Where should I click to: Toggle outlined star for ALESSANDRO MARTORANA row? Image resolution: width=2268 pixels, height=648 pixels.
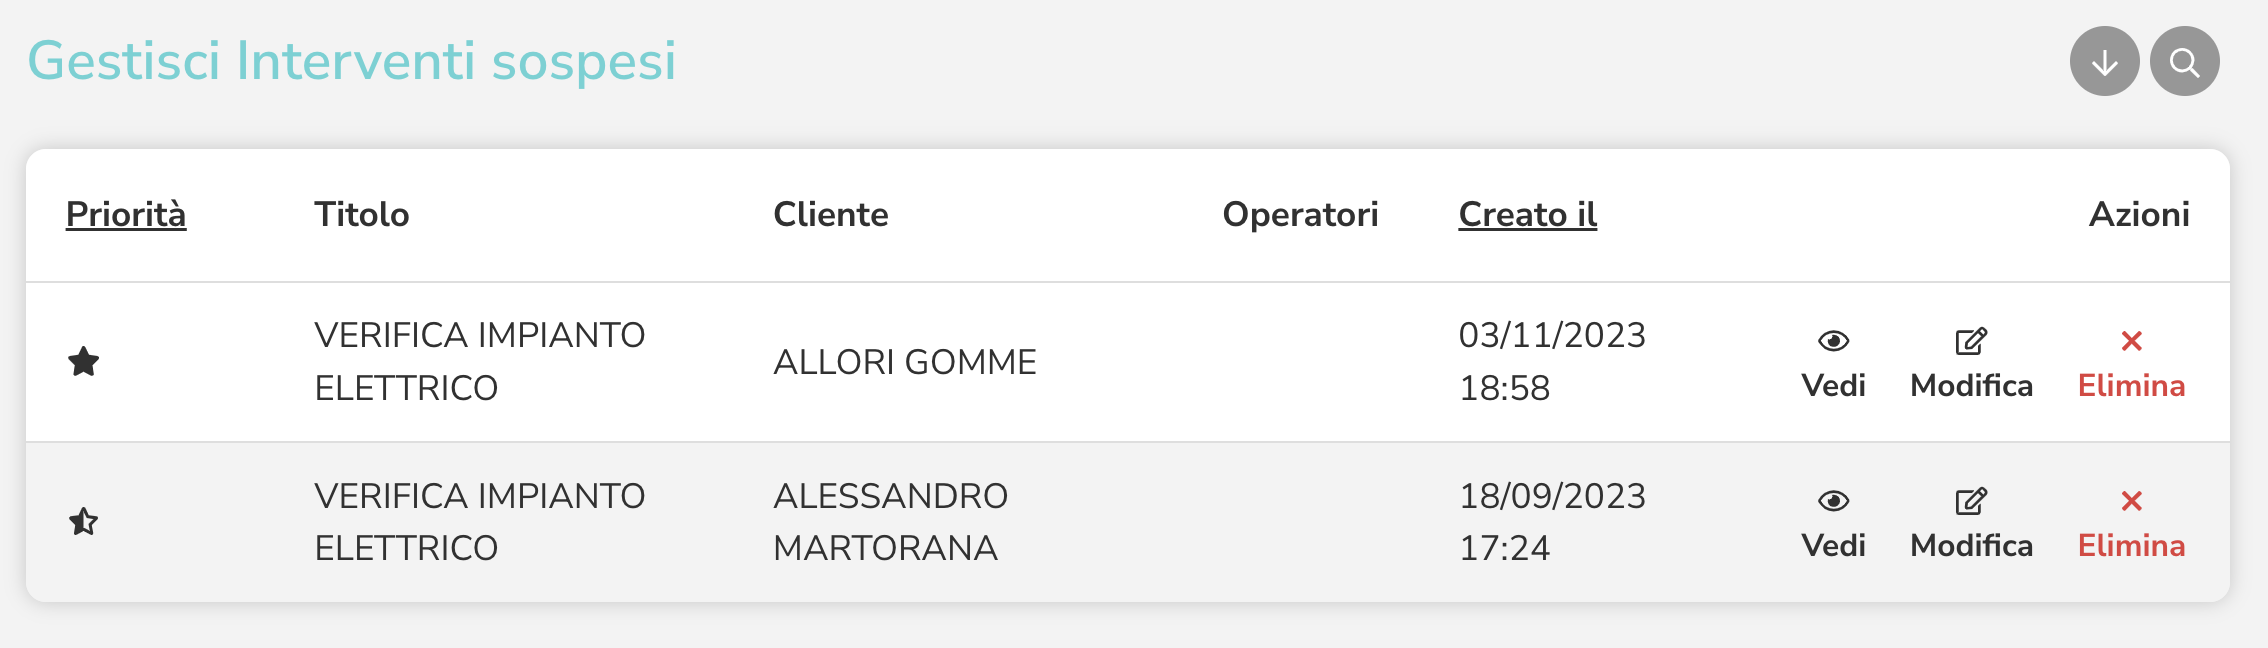(84, 522)
